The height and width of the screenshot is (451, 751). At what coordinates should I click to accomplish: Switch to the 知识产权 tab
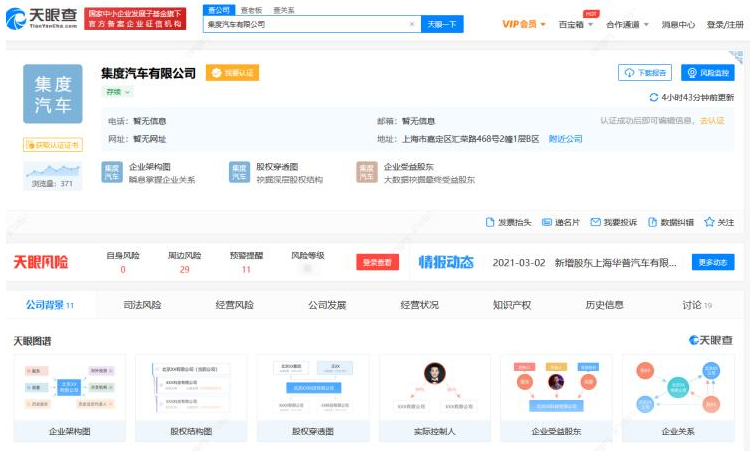click(512, 305)
